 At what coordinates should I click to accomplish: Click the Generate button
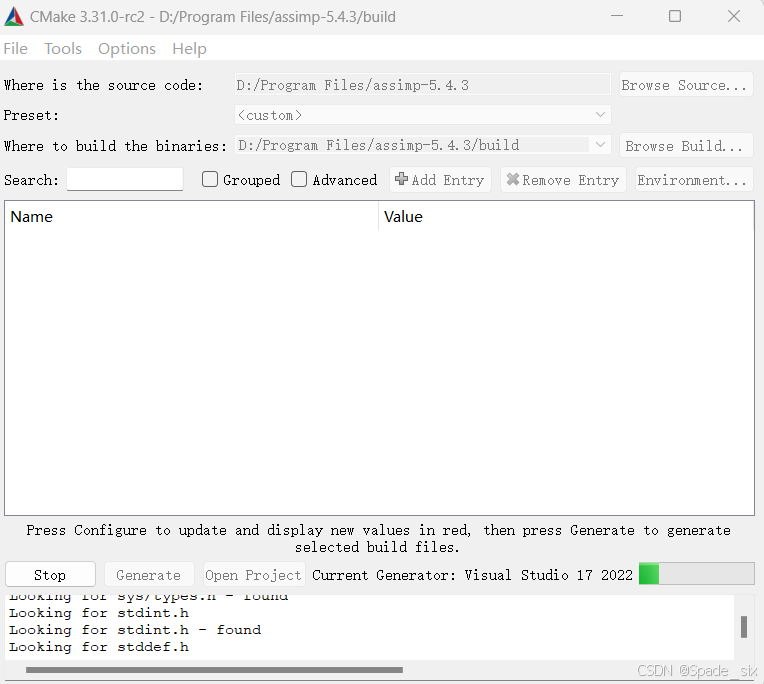149,574
